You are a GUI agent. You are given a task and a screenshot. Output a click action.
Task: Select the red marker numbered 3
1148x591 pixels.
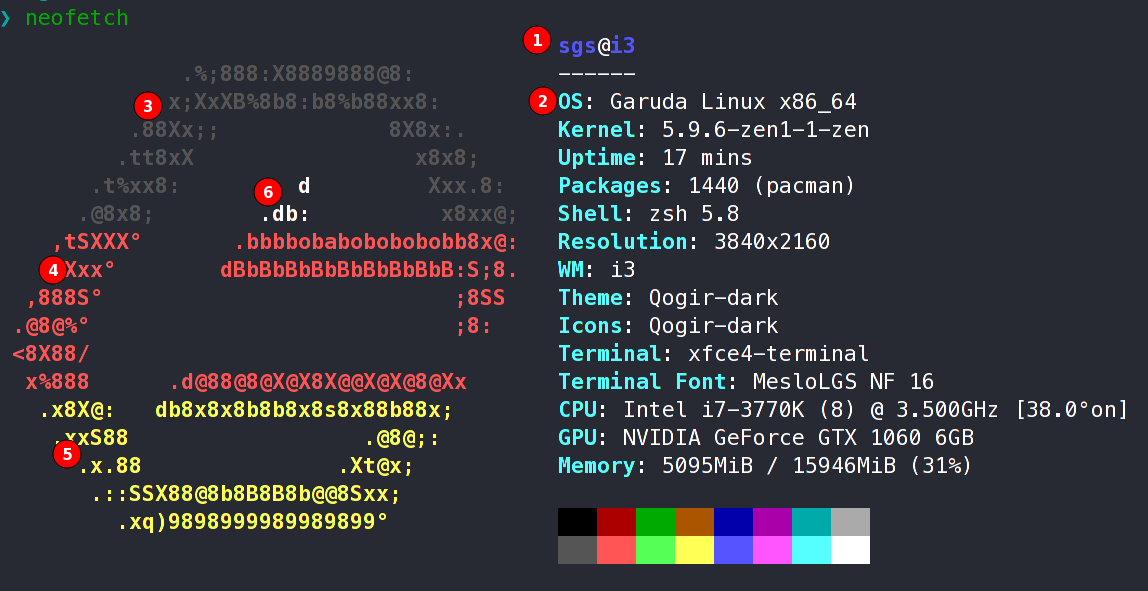tap(147, 105)
